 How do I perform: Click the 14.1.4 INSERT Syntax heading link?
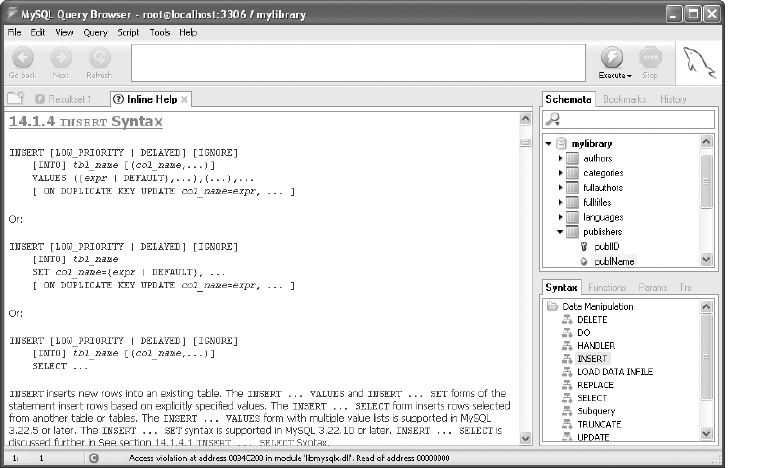click(x=86, y=121)
